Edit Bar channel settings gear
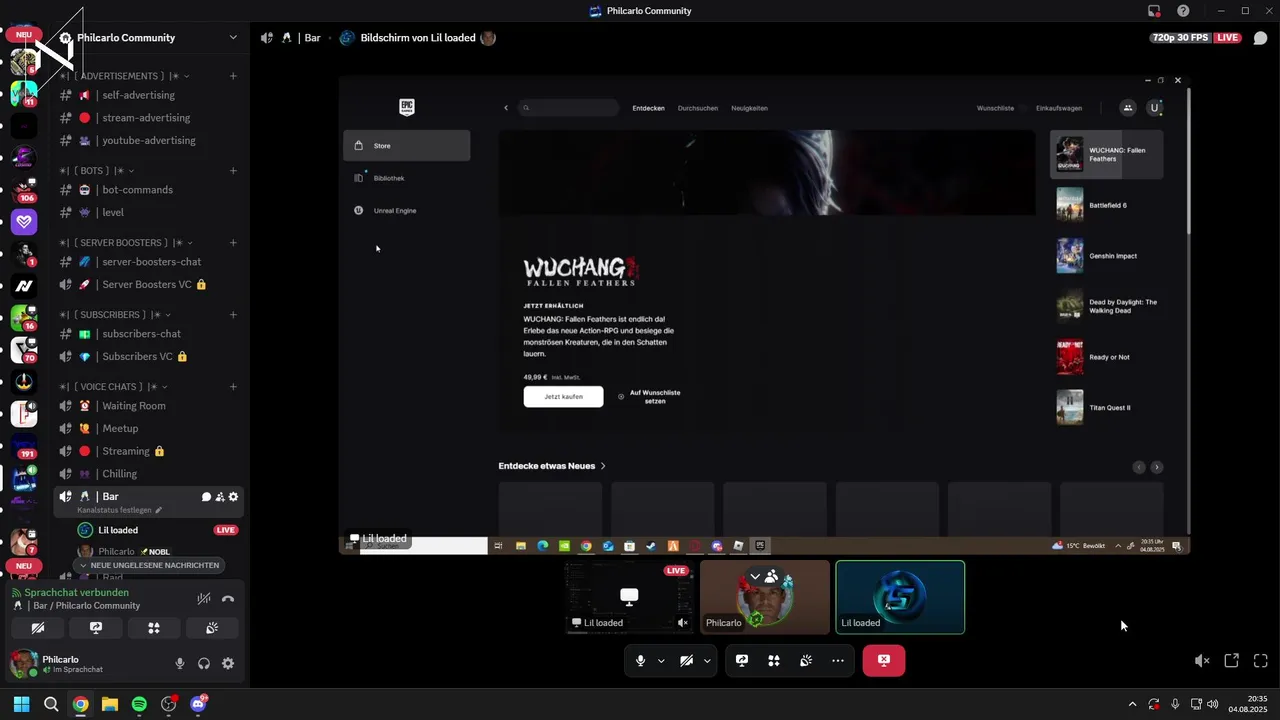This screenshot has height=720, width=1280. pos(234,497)
